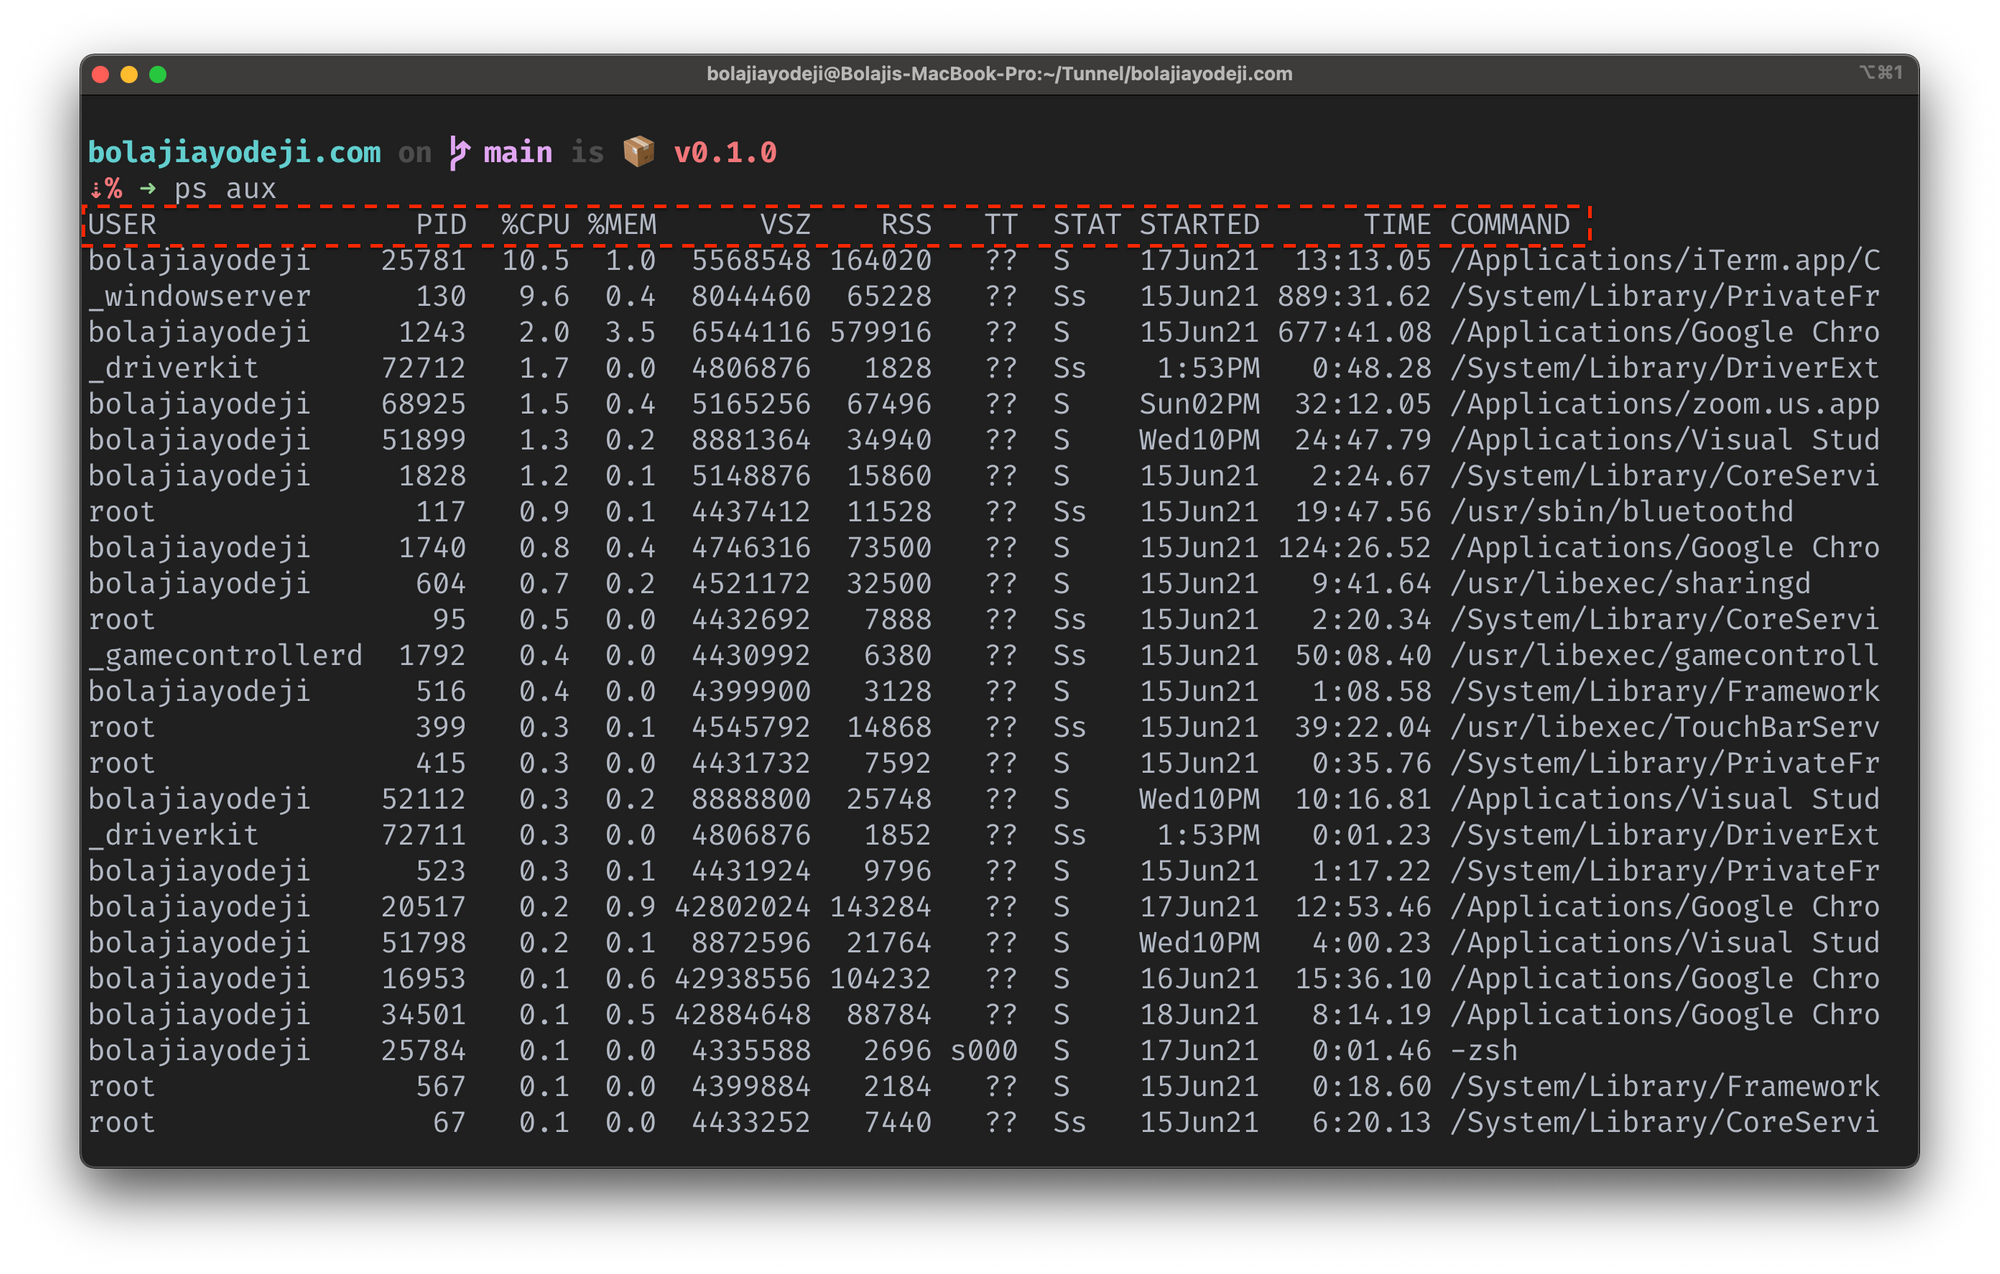Expand the STARTED column header

point(1198,224)
